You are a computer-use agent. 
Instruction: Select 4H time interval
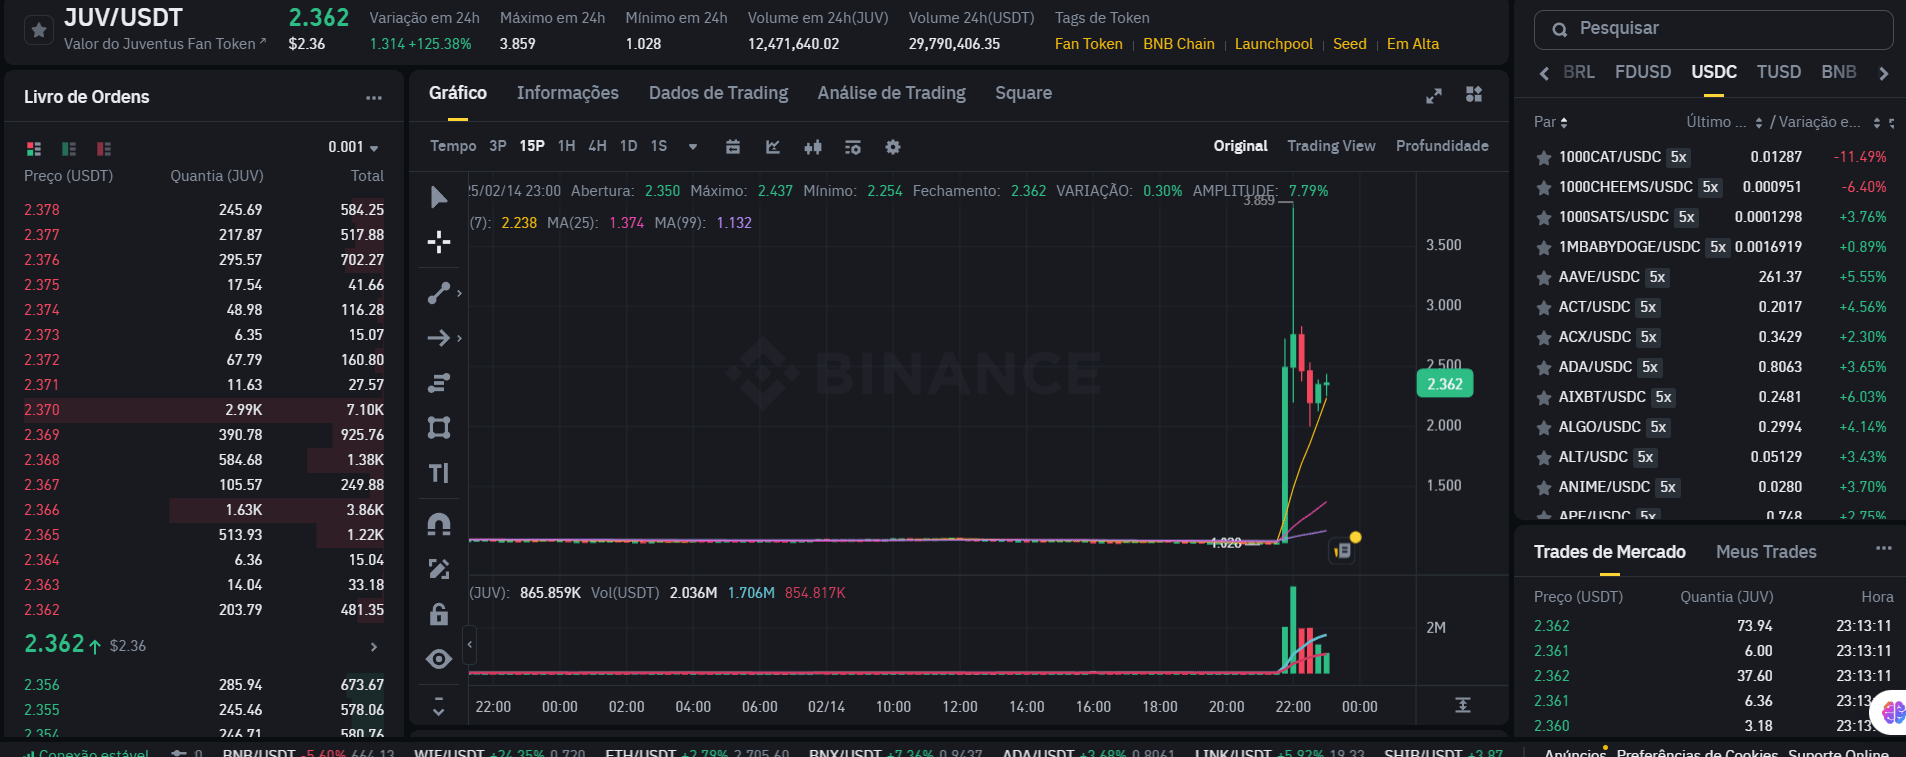point(597,146)
